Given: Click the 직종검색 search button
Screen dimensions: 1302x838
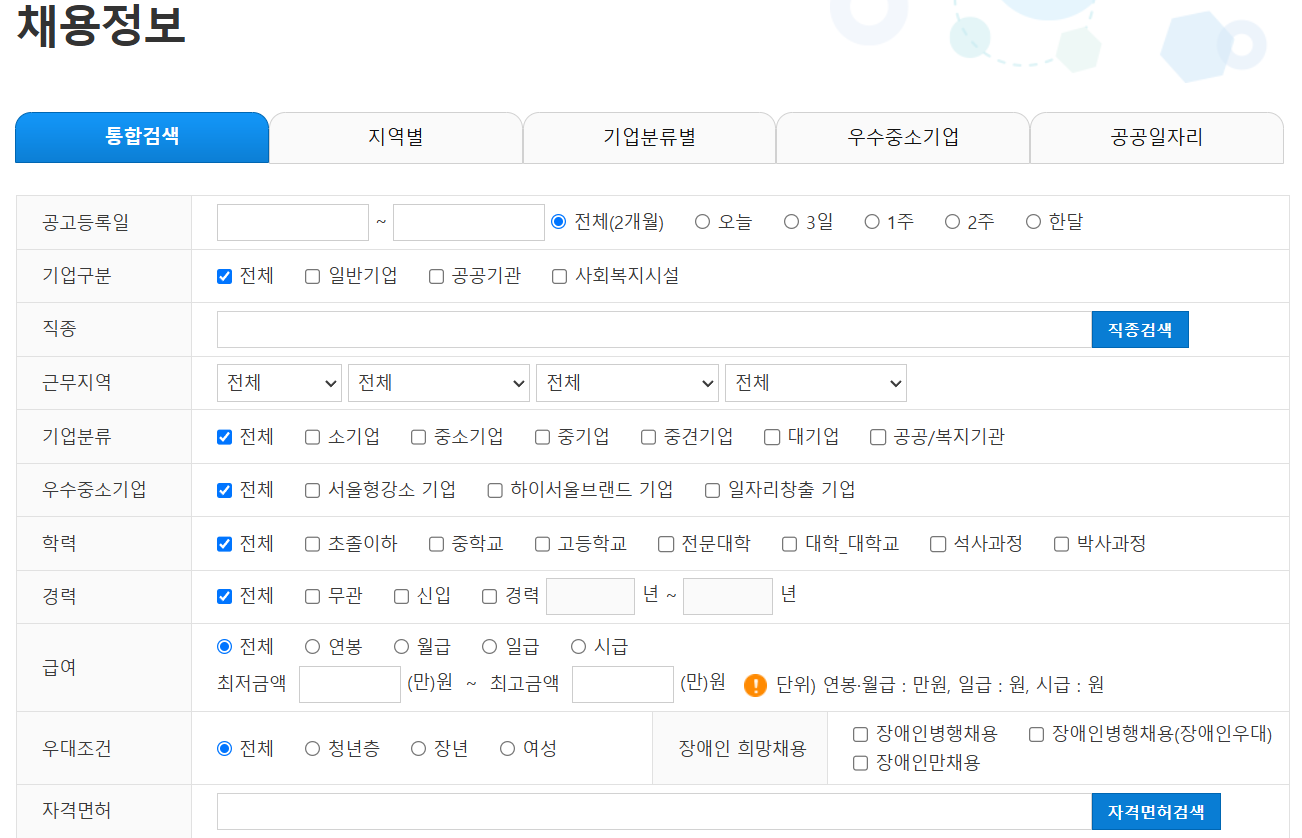Looking at the screenshot, I should [1139, 329].
